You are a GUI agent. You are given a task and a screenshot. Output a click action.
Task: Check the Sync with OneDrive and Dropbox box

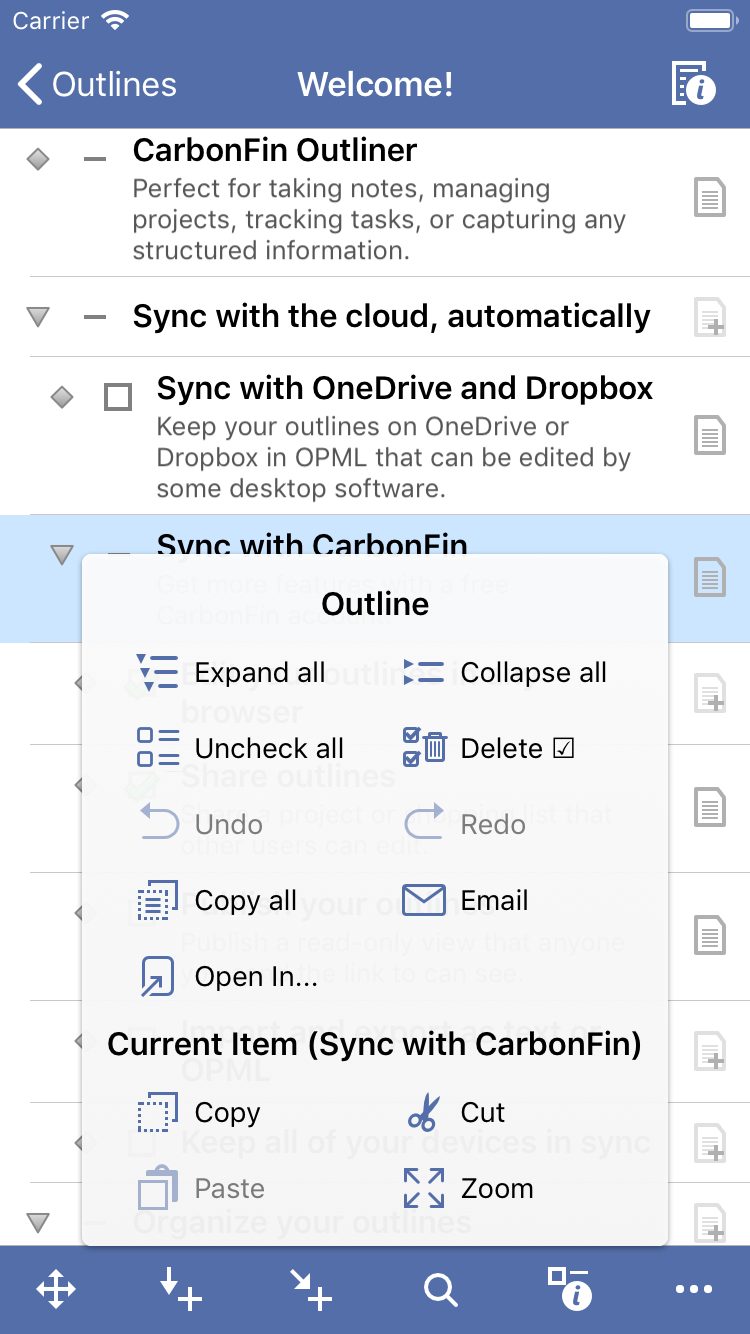point(118,398)
